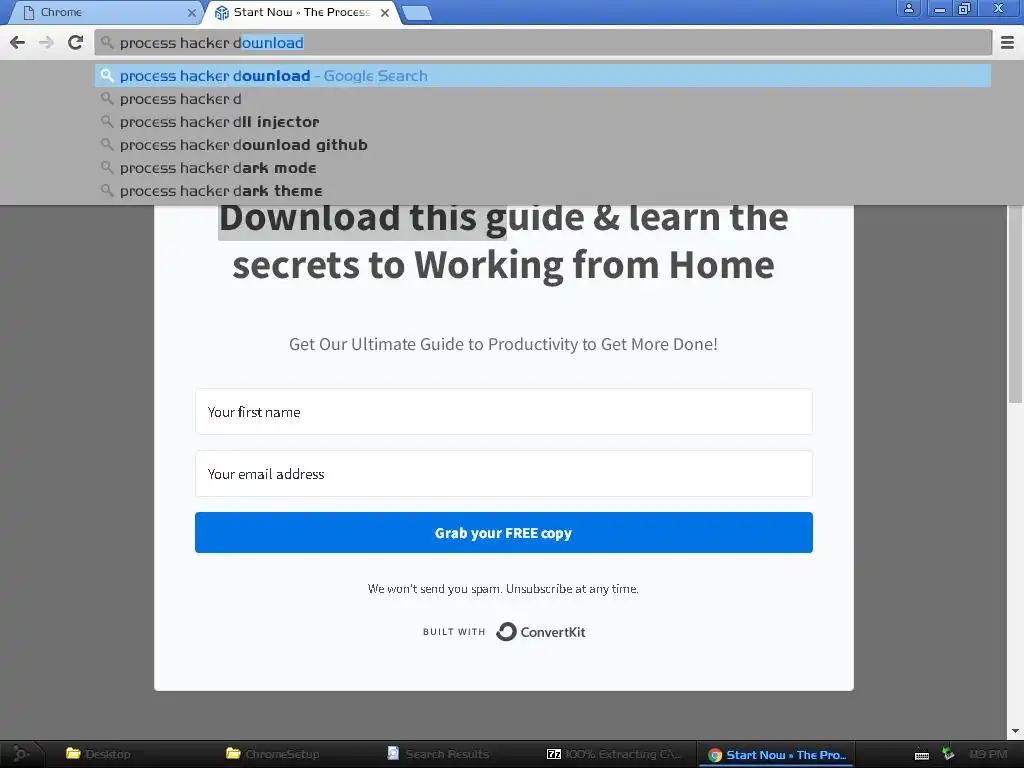Pick the 'process hacker download github' suggestion
Image resolution: width=1024 pixels, height=768 pixels.
tap(543, 145)
